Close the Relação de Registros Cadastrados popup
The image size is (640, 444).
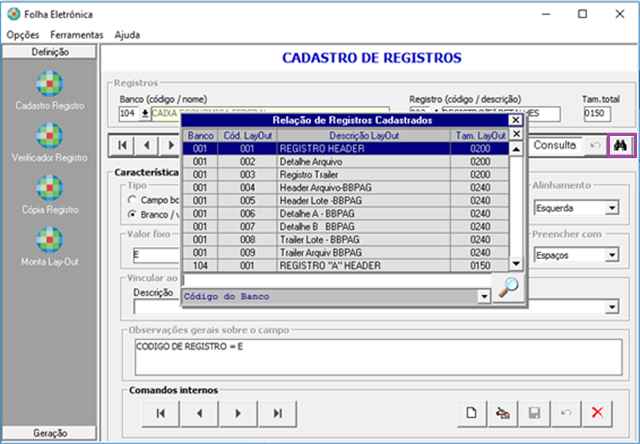tap(516, 120)
